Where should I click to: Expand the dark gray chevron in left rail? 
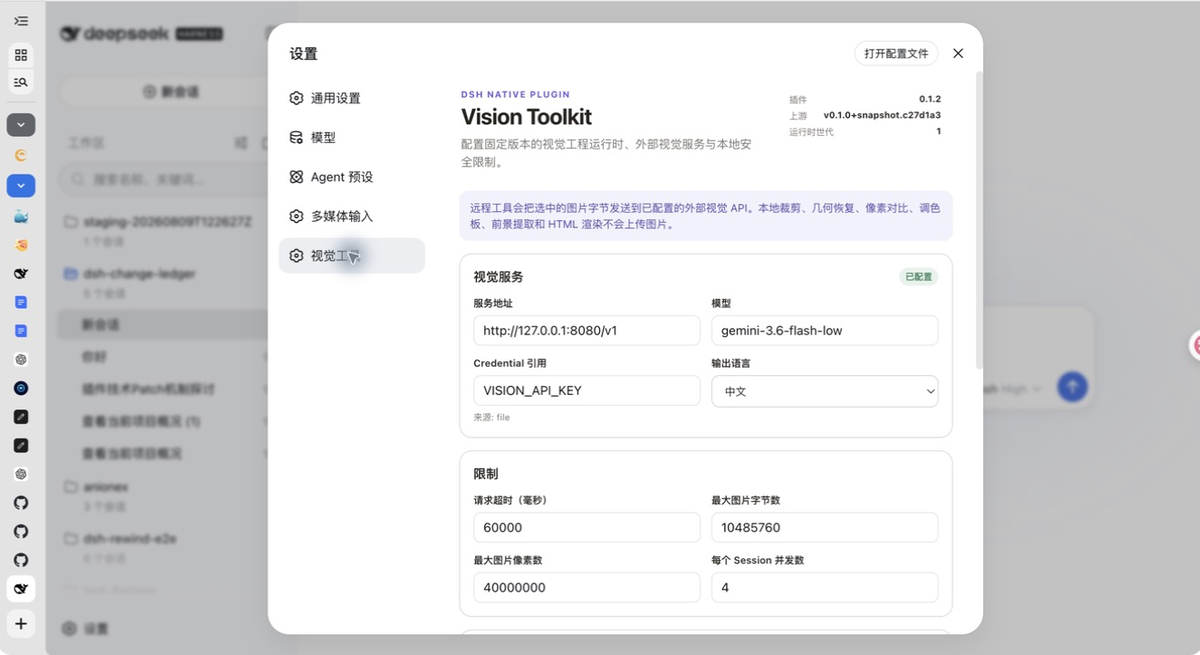pyautogui.click(x=21, y=125)
